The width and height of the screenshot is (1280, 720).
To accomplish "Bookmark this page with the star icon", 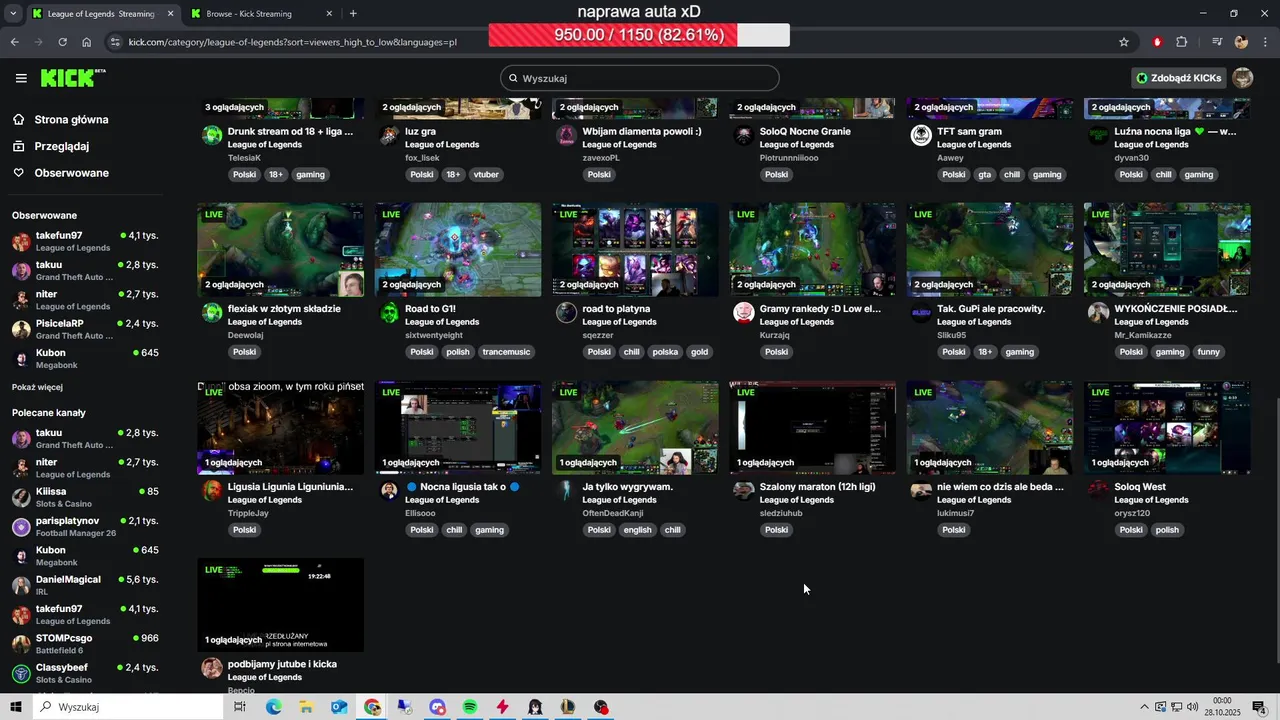I will (x=1124, y=42).
